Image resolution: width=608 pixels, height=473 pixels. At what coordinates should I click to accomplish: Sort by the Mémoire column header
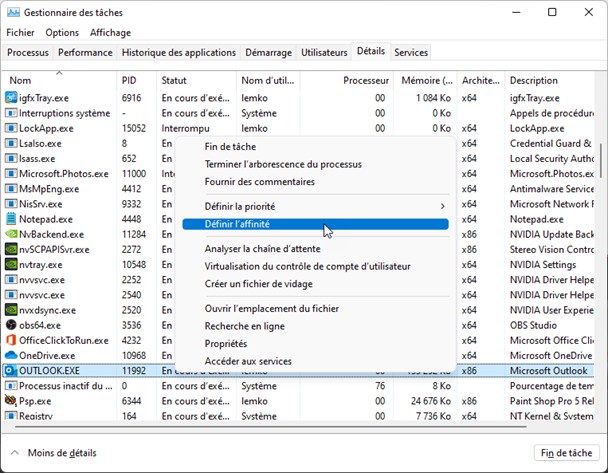coord(427,80)
